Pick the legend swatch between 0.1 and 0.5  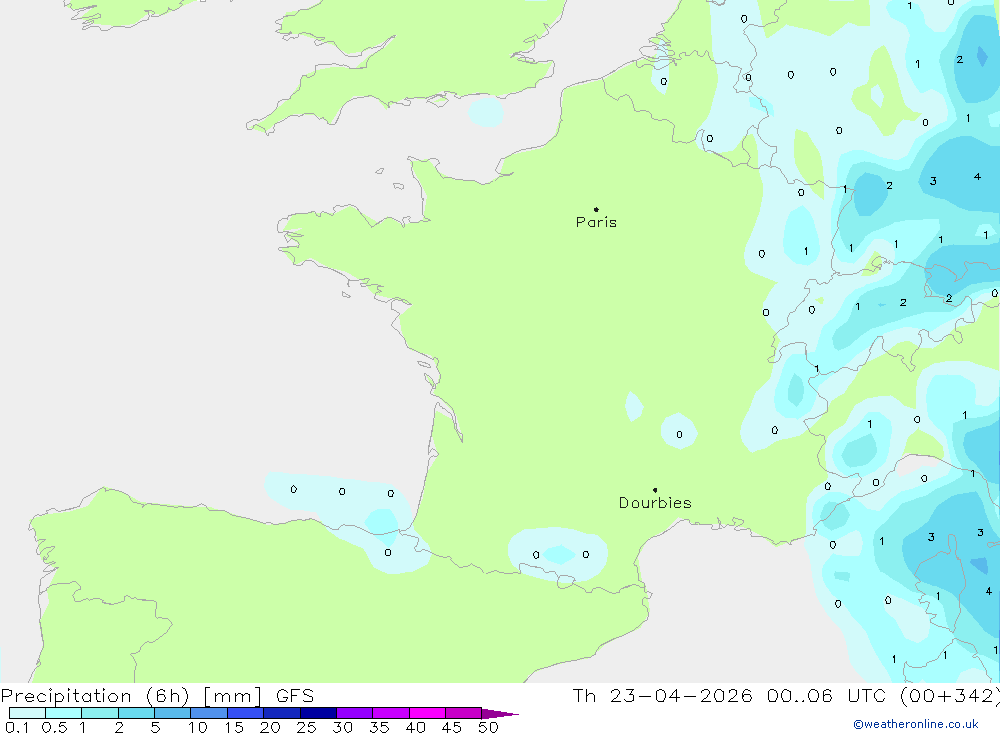tap(27, 713)
